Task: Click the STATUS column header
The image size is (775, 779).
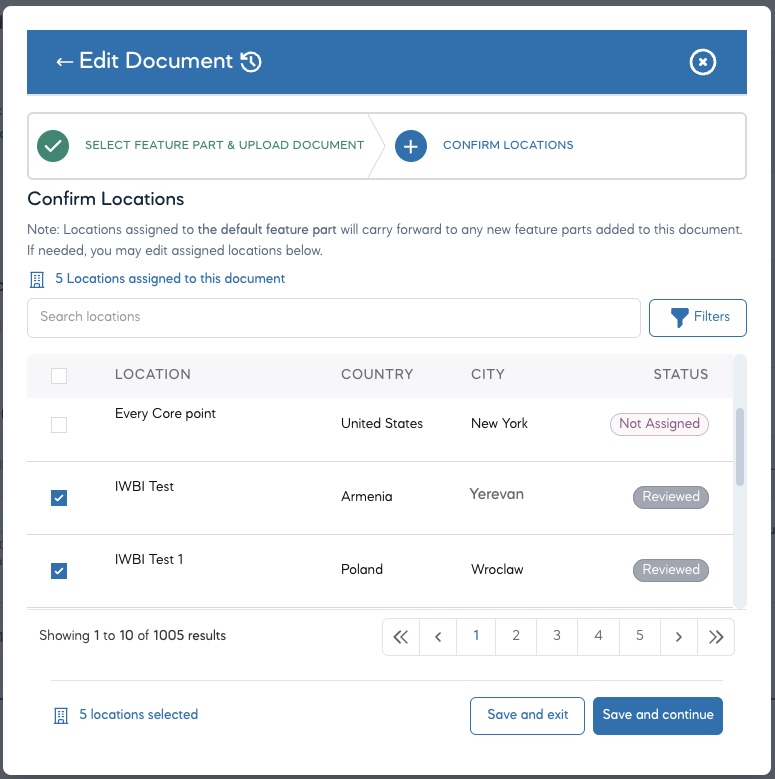Action: (681, 374)
